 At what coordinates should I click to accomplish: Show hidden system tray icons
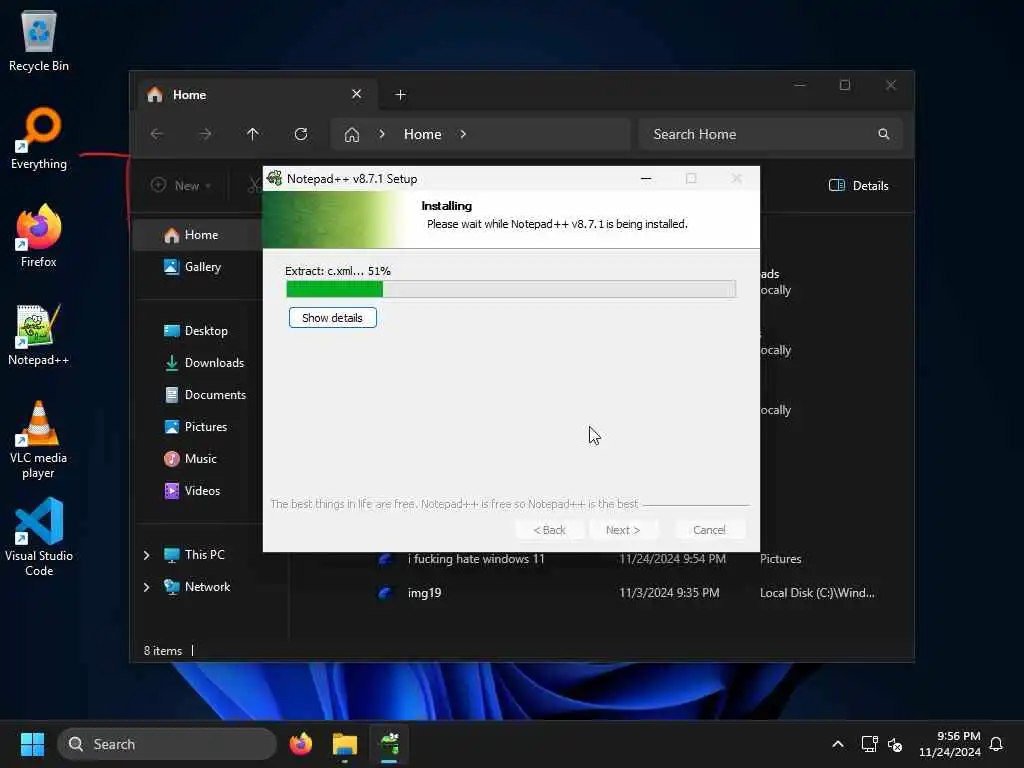837,744
